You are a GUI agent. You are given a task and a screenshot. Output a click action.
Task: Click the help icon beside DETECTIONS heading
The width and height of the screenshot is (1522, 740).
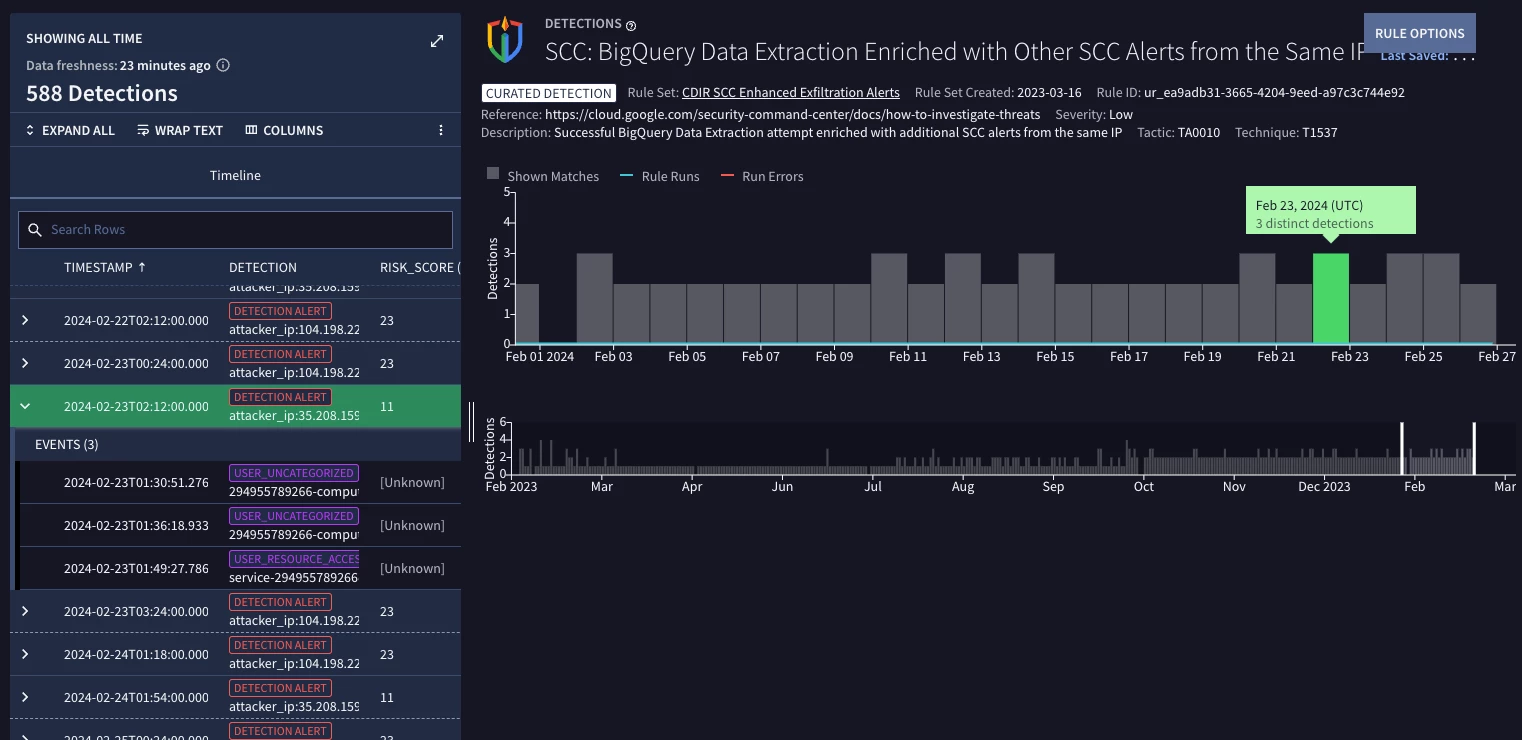point(631,25)
